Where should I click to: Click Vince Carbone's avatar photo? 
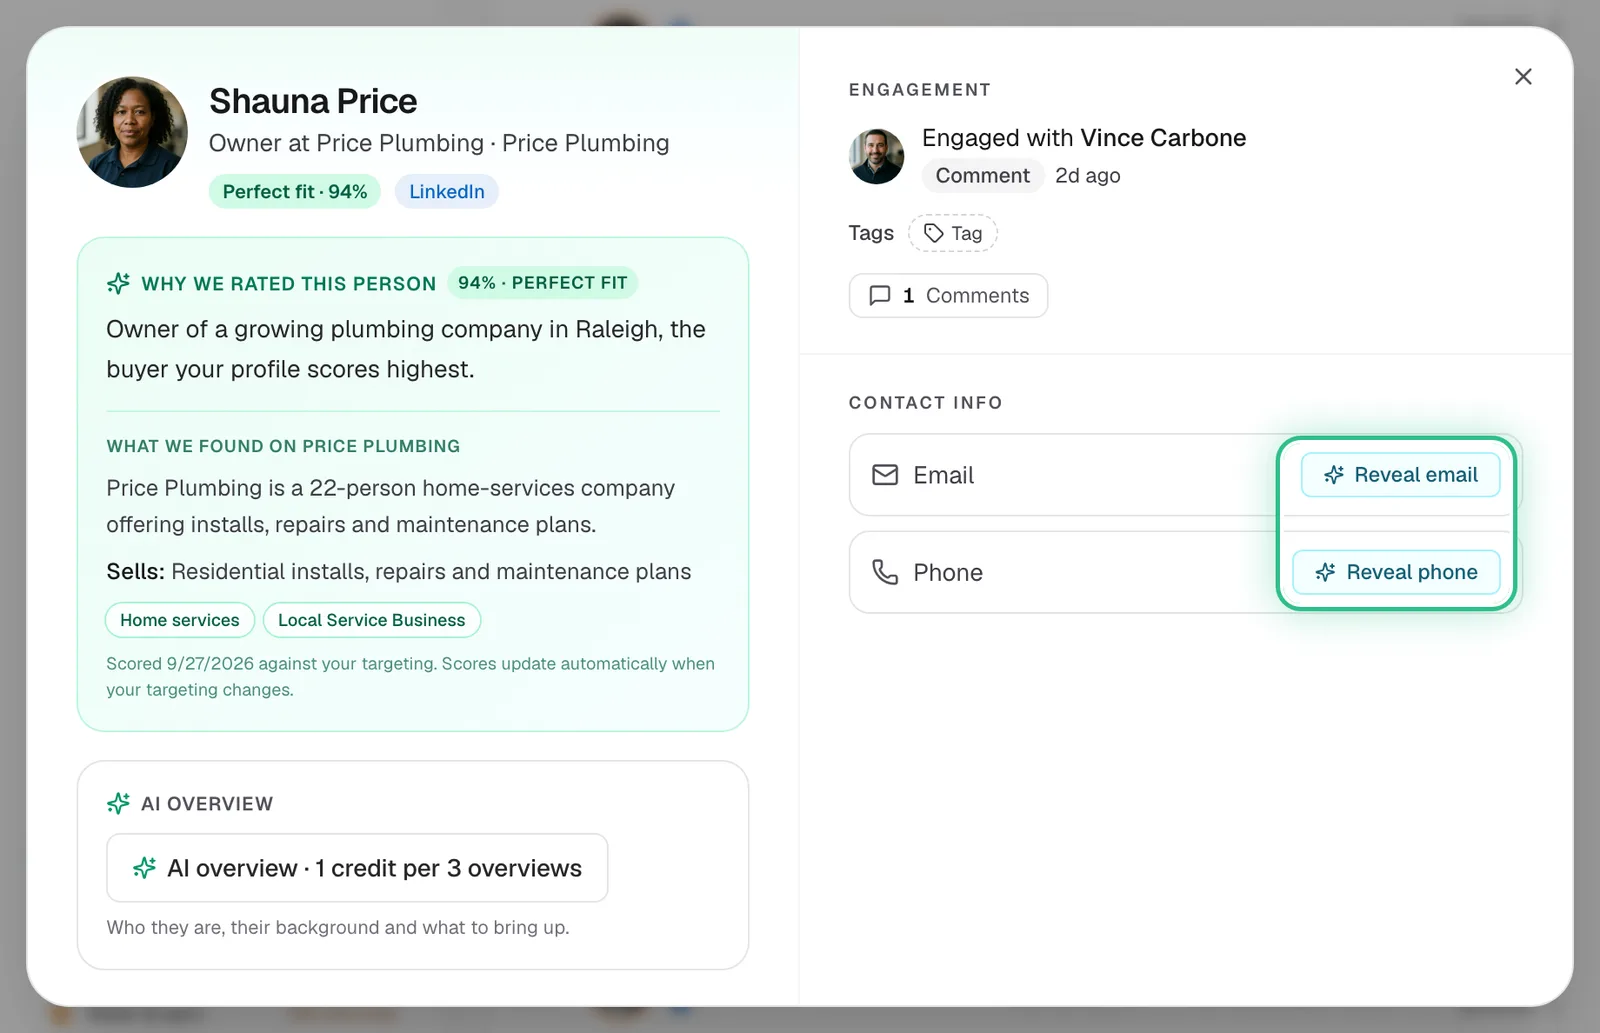[877, 156]
